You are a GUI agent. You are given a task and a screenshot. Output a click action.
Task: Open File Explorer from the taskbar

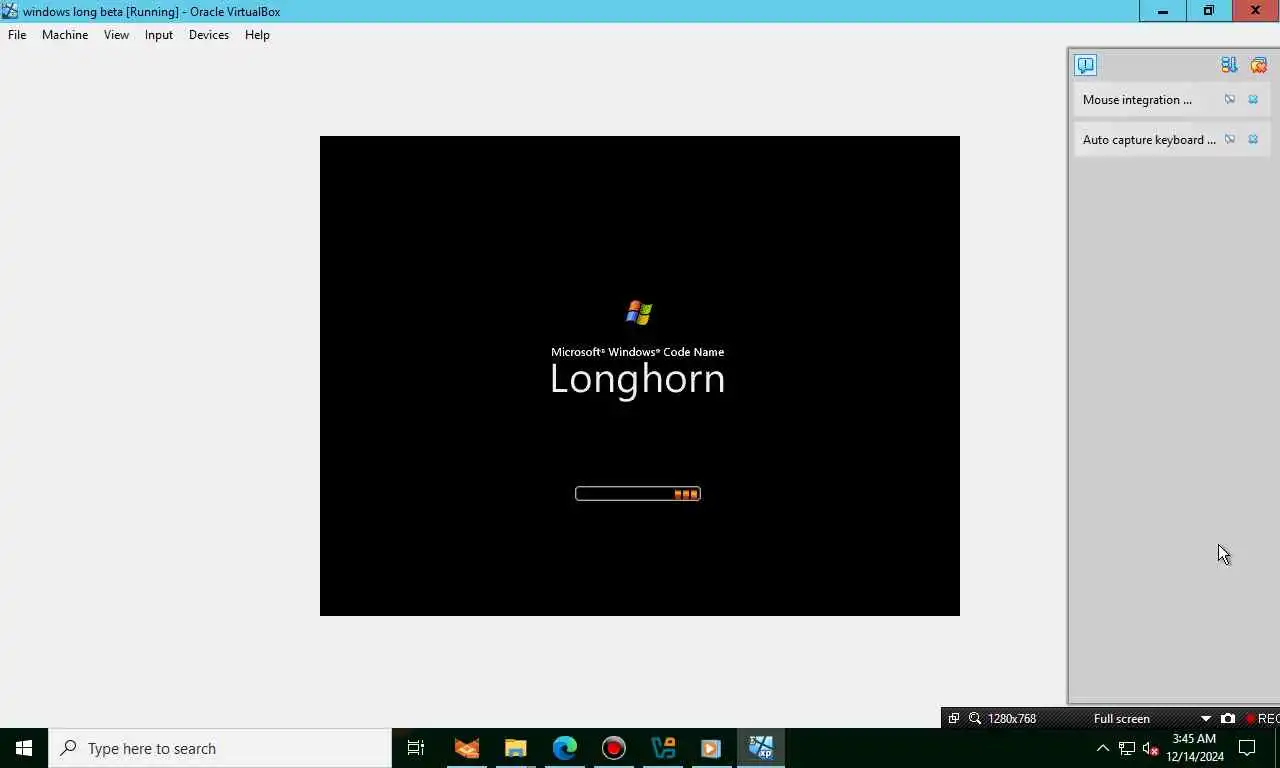pyautogui.click(x=516, y=748)
